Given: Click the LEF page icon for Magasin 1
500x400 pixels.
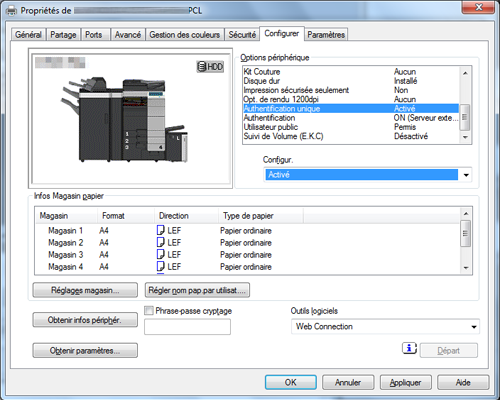Looking at the screenshot, I should tap(161, 230).
